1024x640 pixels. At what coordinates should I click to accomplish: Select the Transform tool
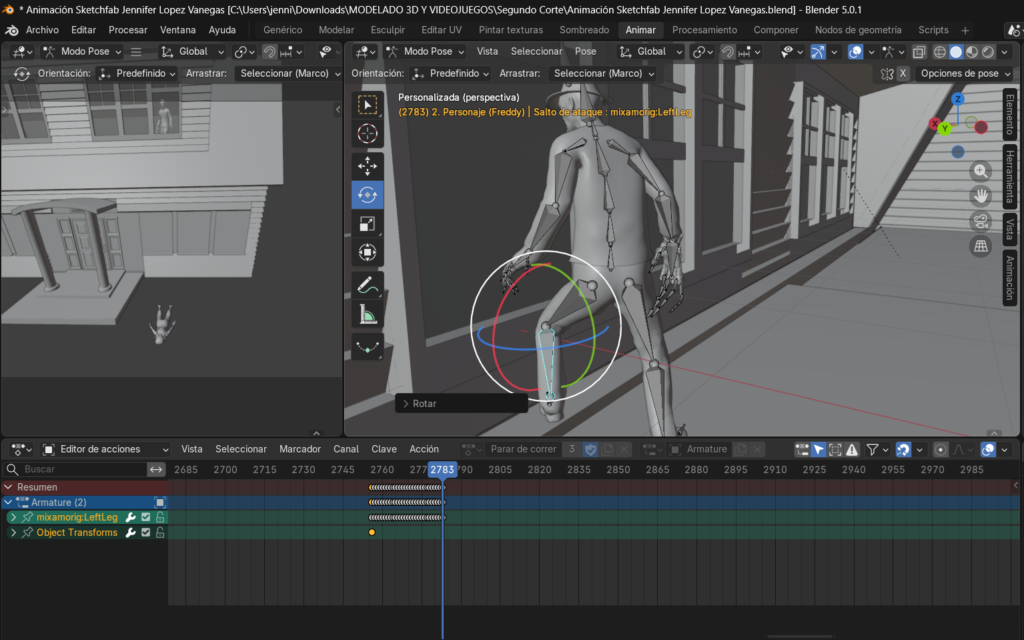367,252
